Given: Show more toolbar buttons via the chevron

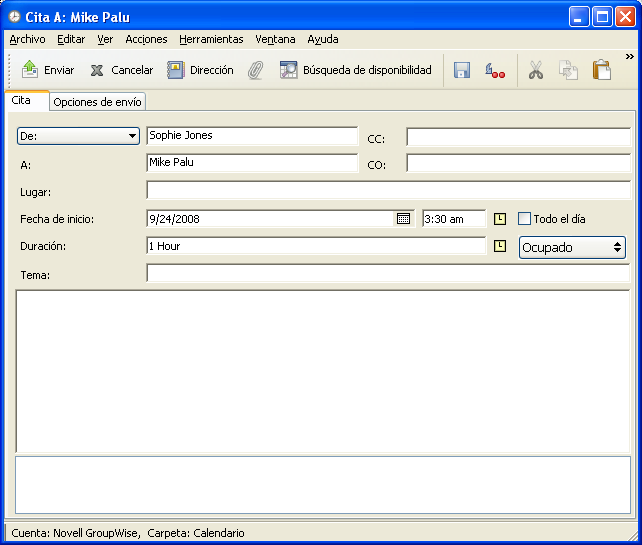Looking at the screenshot, I should tap(629, 57).
